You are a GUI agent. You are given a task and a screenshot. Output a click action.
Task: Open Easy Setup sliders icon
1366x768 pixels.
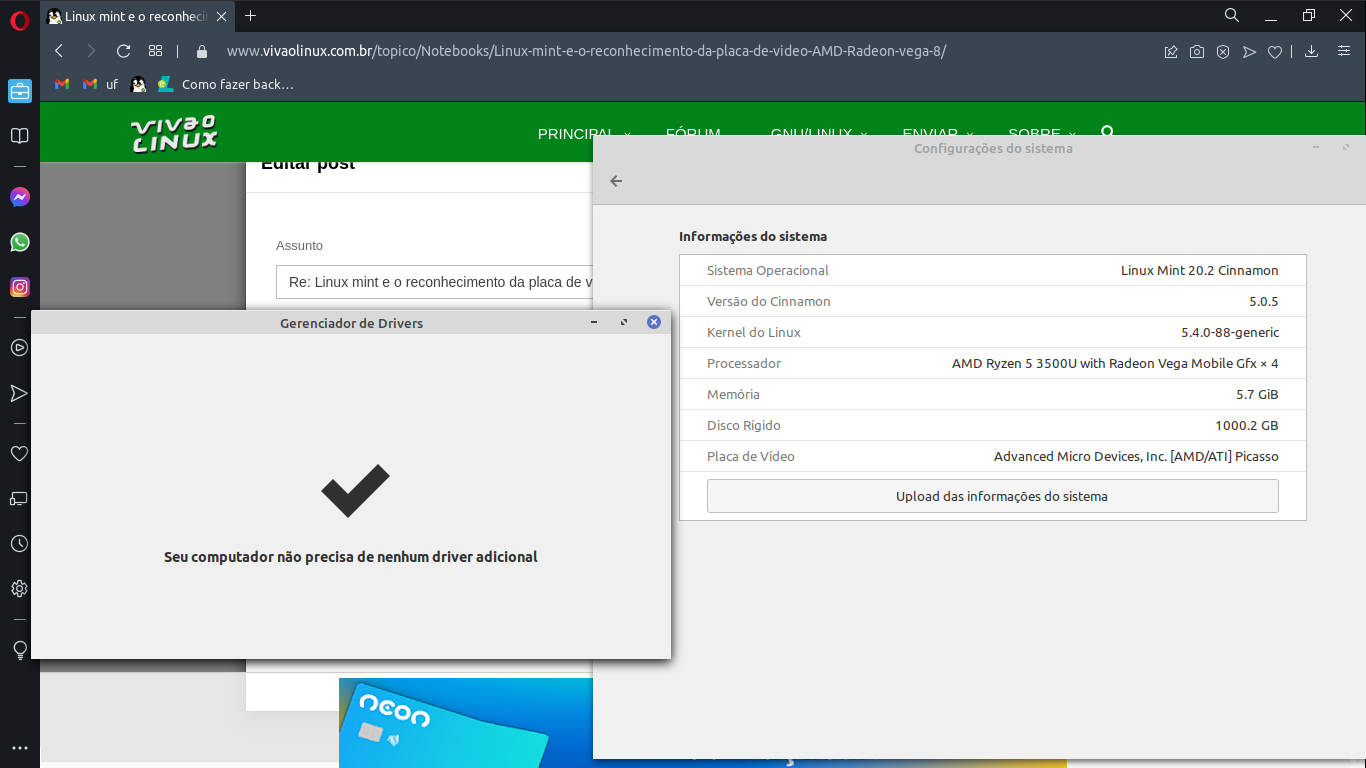click(x=1343, y=51)
